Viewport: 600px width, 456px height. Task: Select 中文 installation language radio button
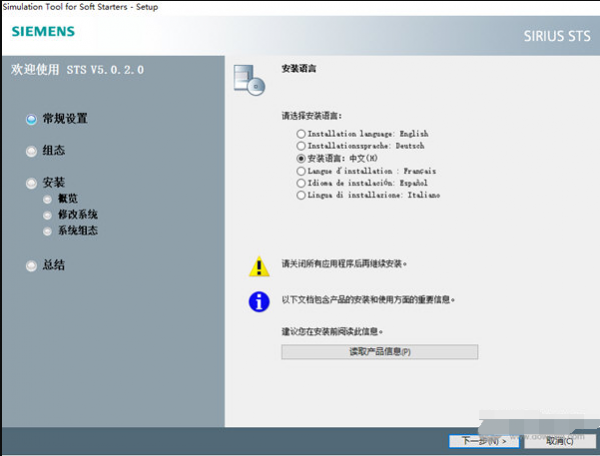(301, 158)
